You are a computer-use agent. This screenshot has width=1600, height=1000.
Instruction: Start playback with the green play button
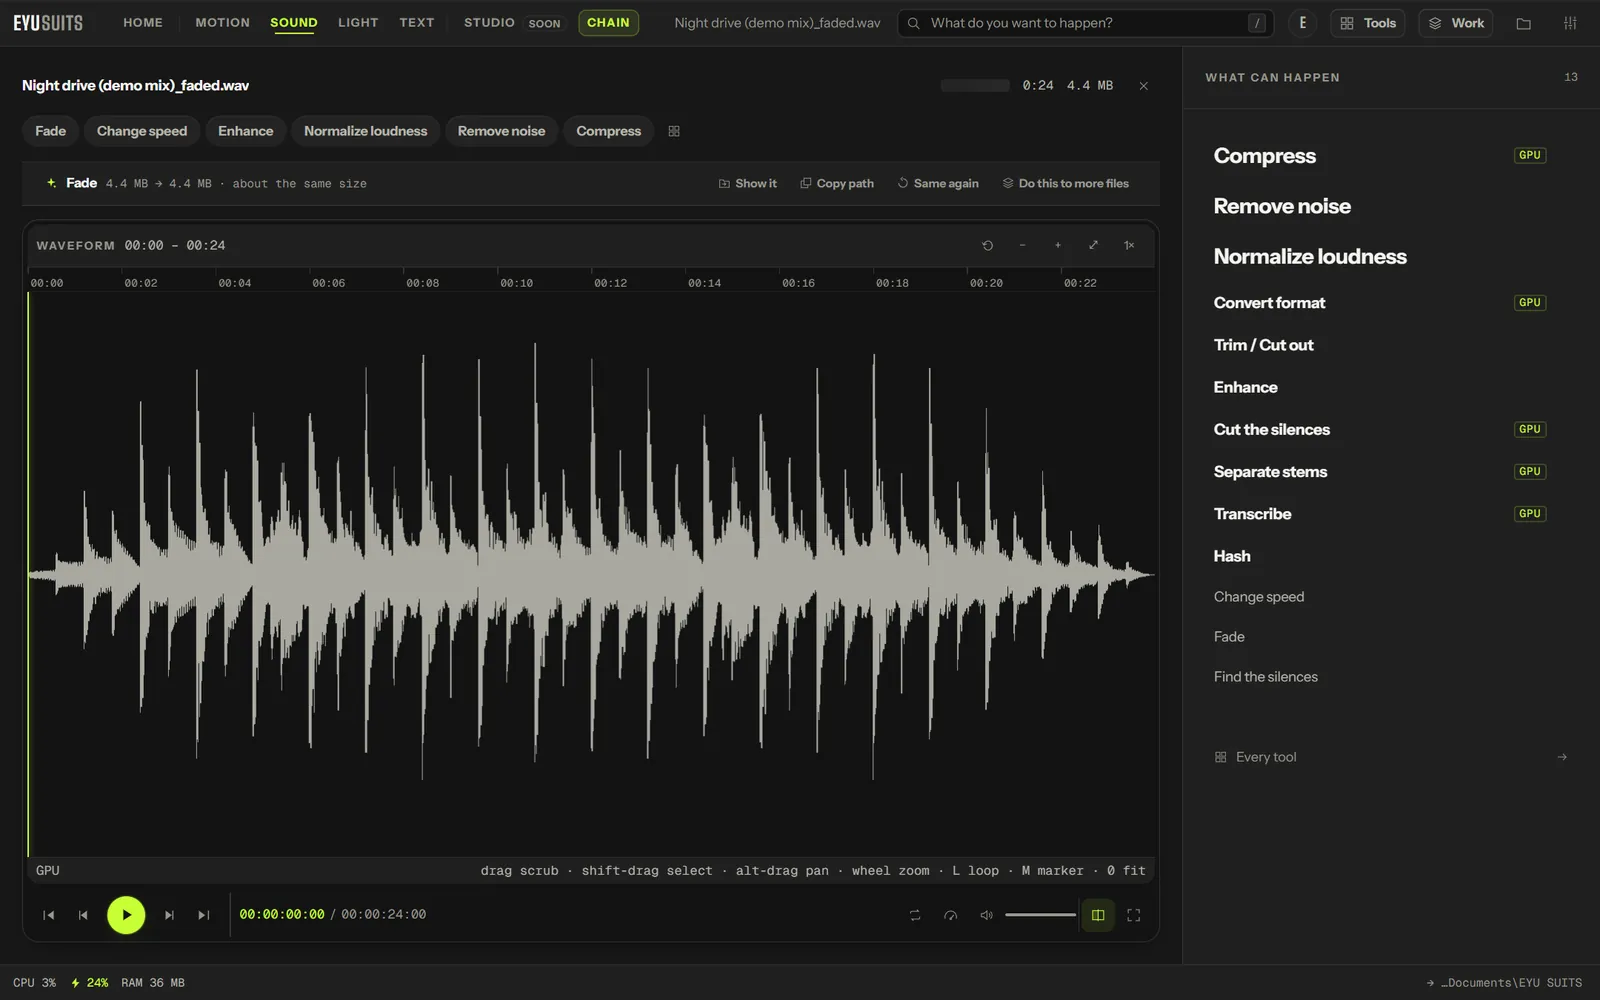coord(126,915)
